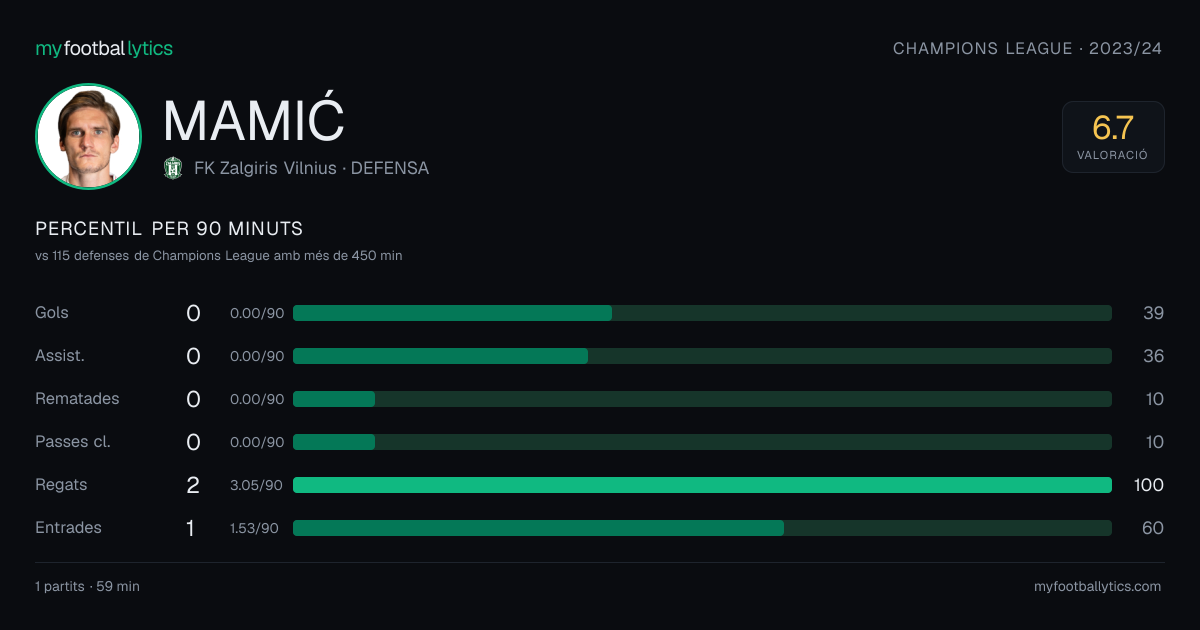Click the FK Zalgiris Vilnius club crest
The image size is (1200, 630).
click(173, 168)
